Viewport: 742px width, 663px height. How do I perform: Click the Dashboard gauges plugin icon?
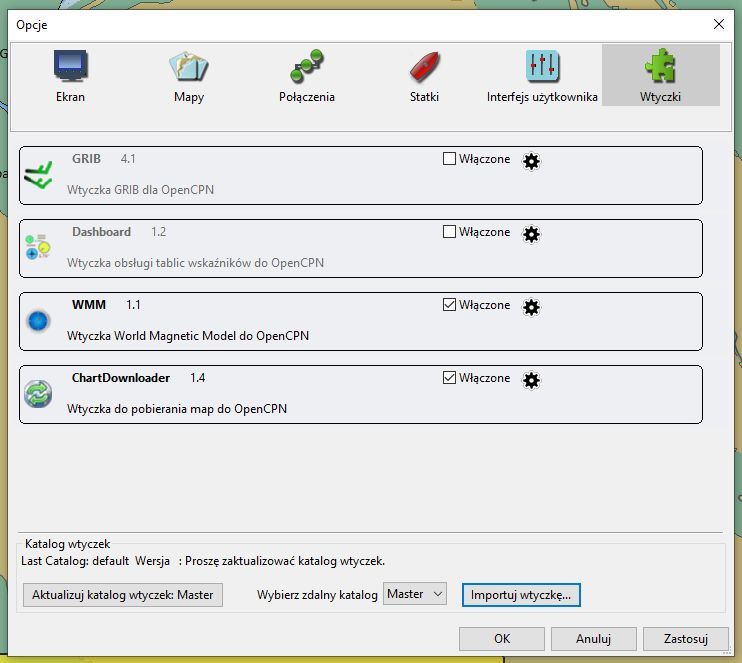38,247
